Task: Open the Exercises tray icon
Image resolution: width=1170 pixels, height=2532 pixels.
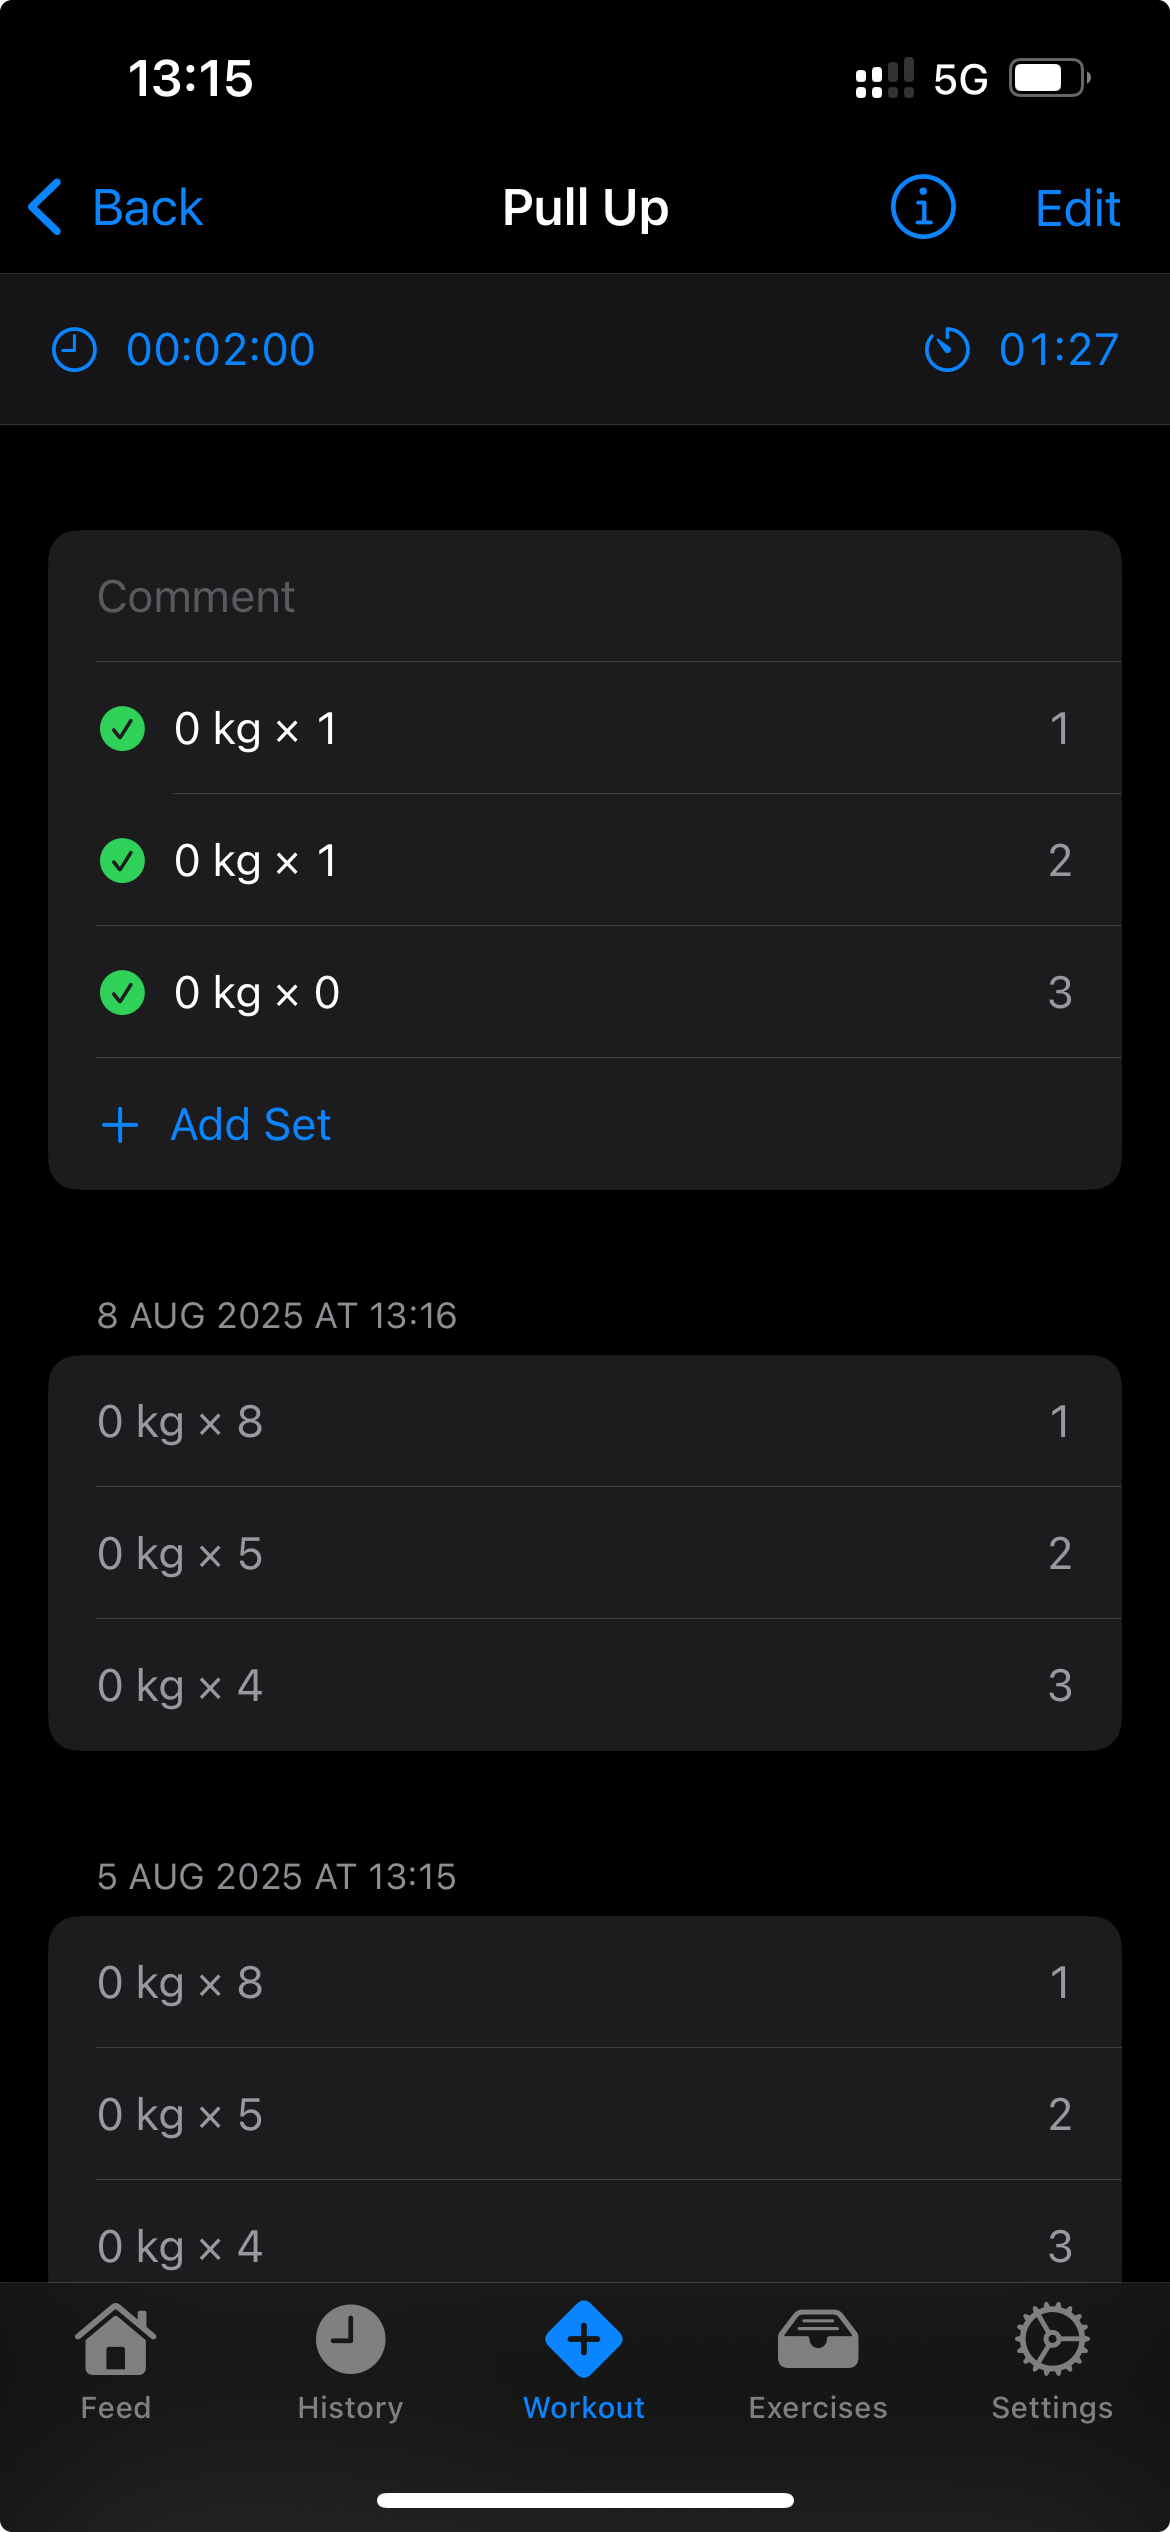Action: click(x=818, y=2340)
